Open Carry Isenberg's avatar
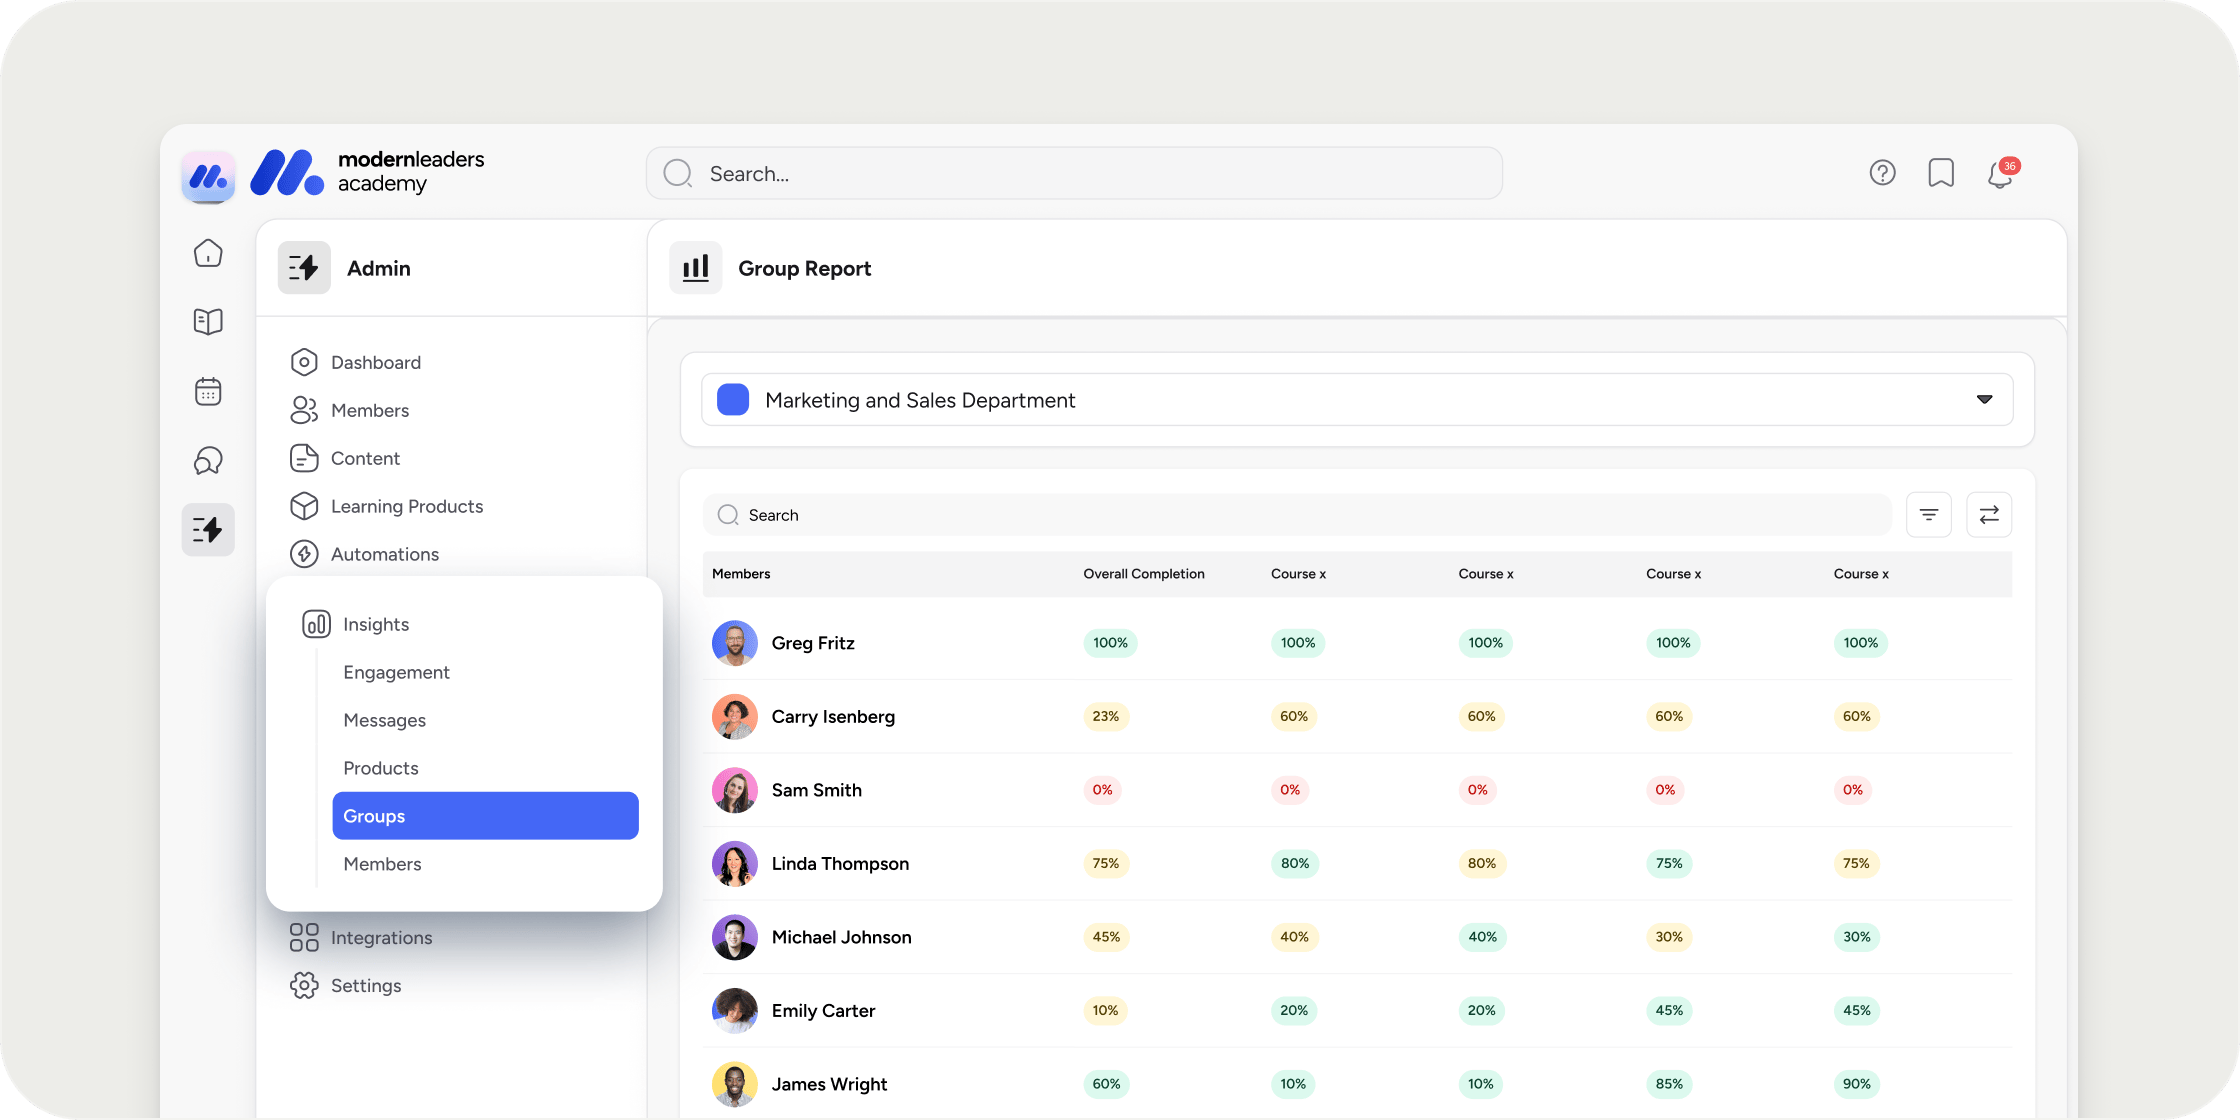This screenshot has width=2240, height=1120. click(735, 717)
